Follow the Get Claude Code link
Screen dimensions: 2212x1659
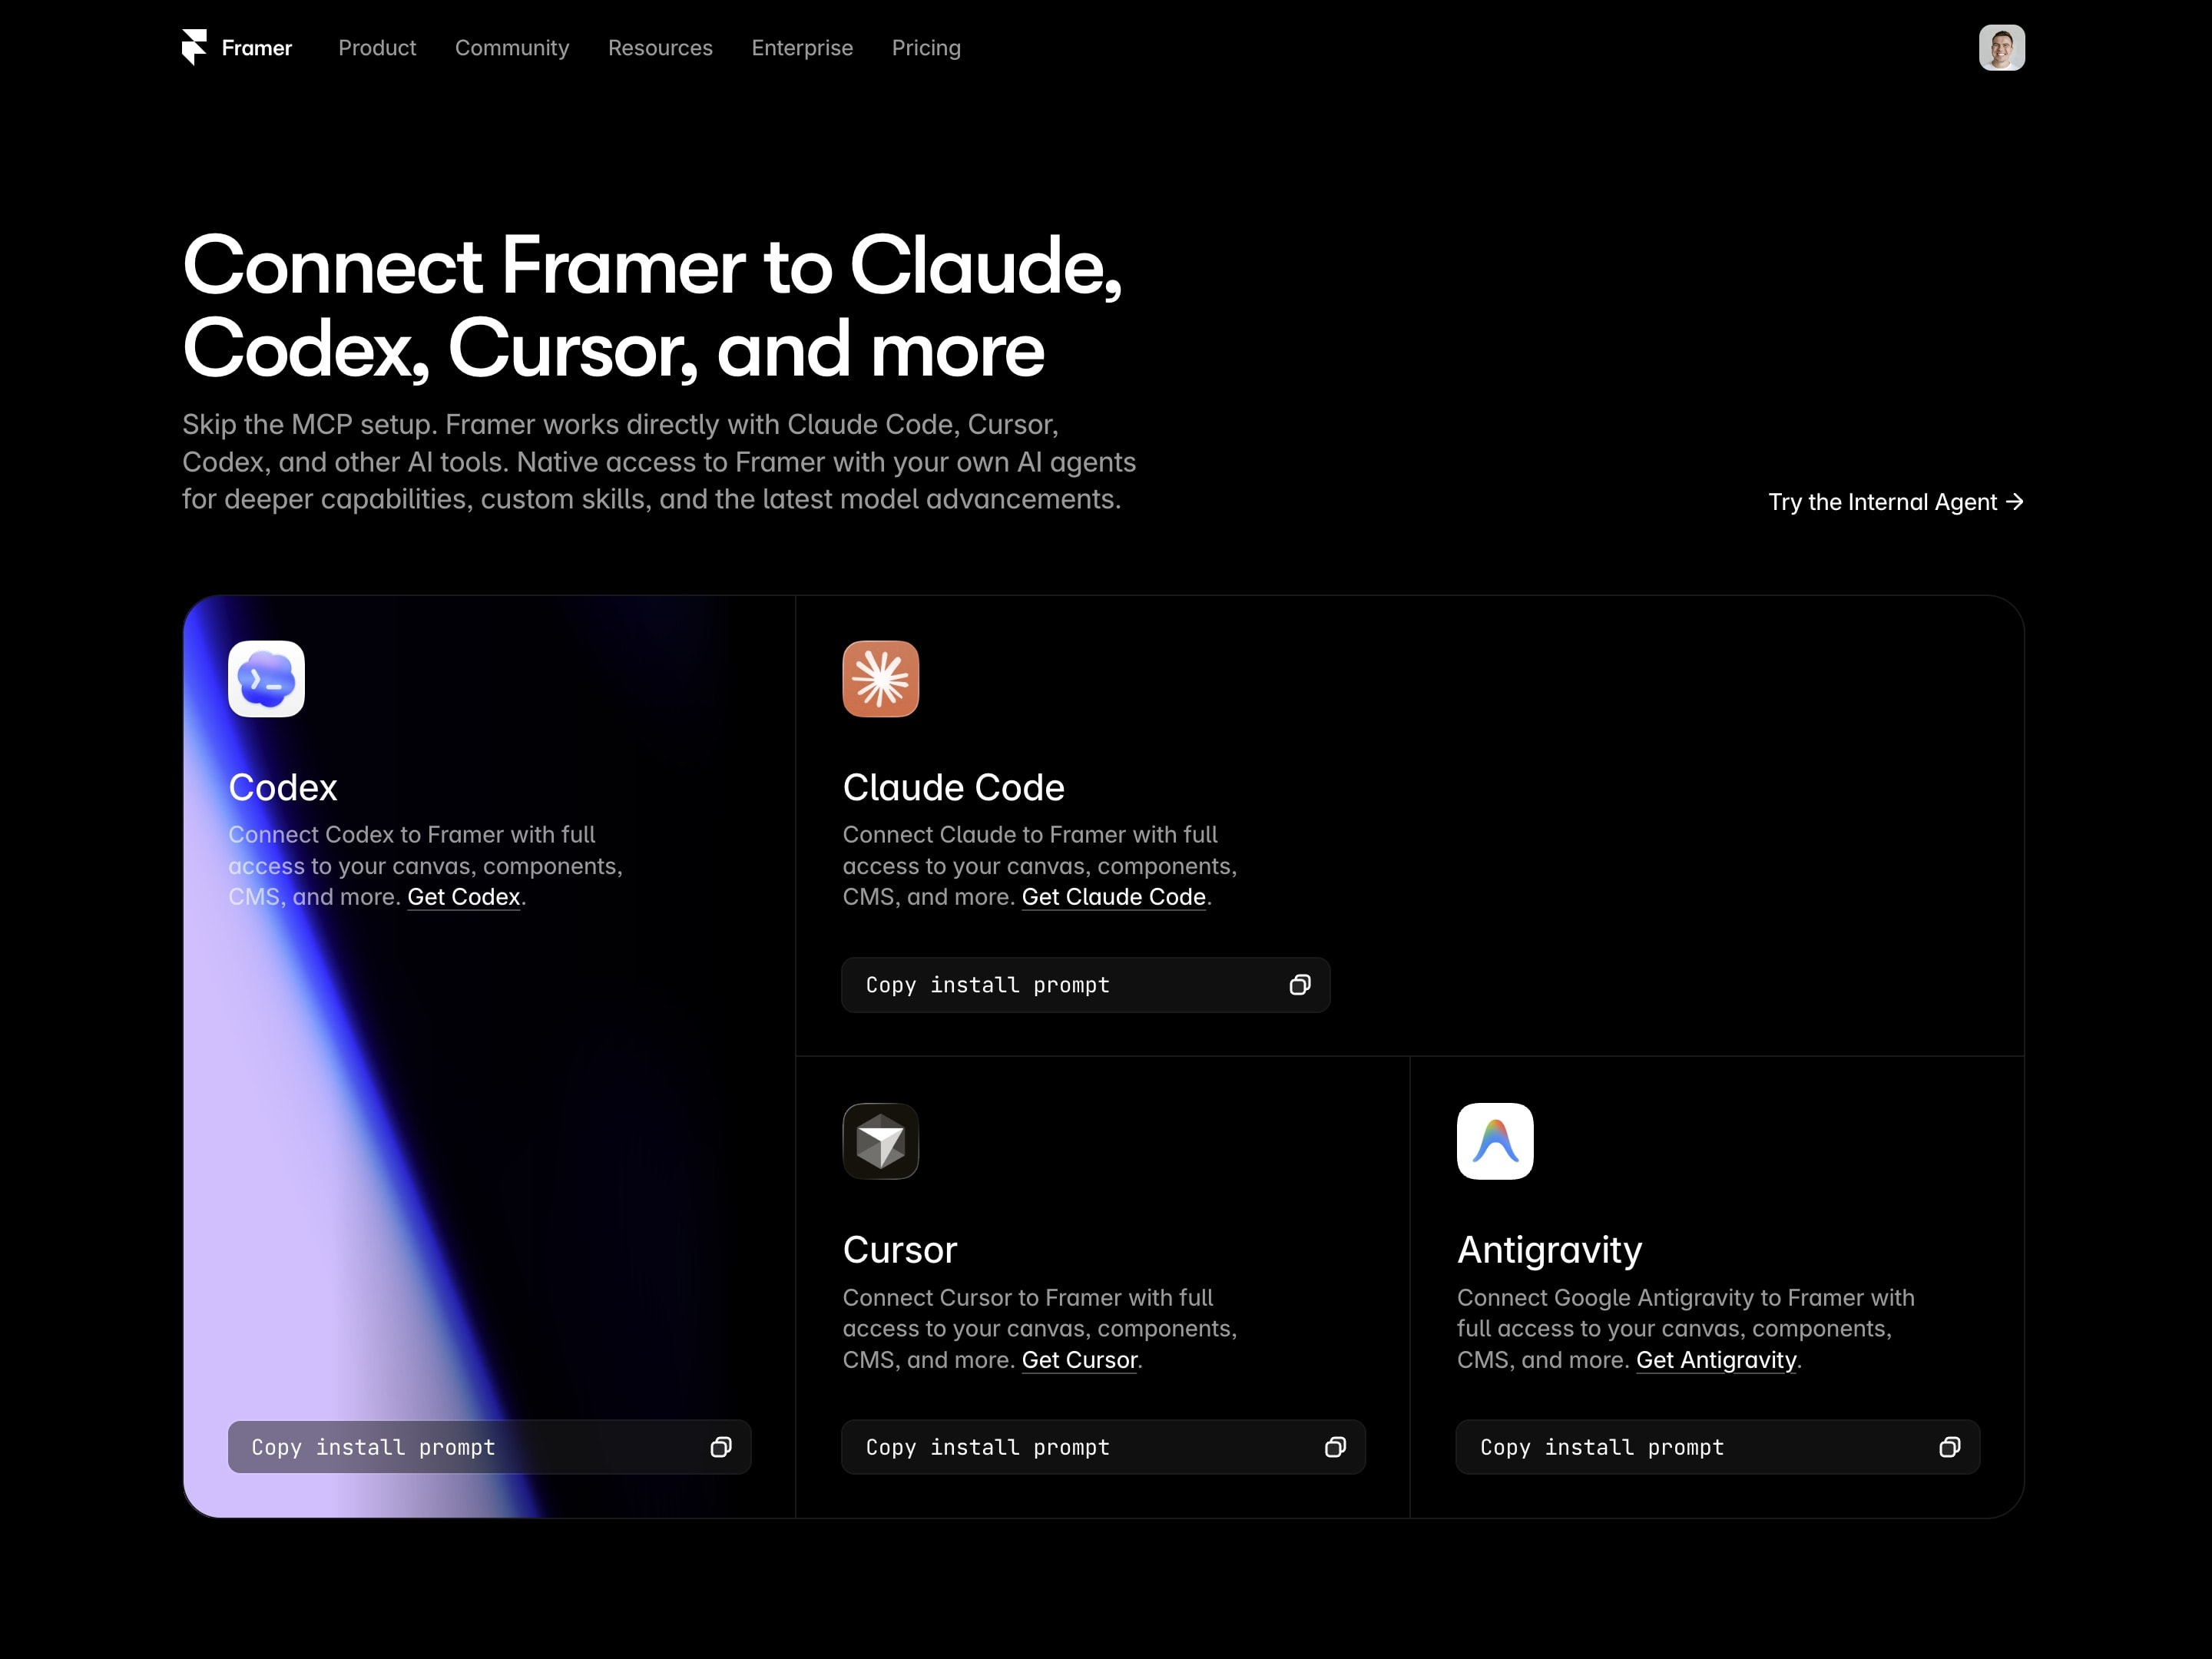1113,897
